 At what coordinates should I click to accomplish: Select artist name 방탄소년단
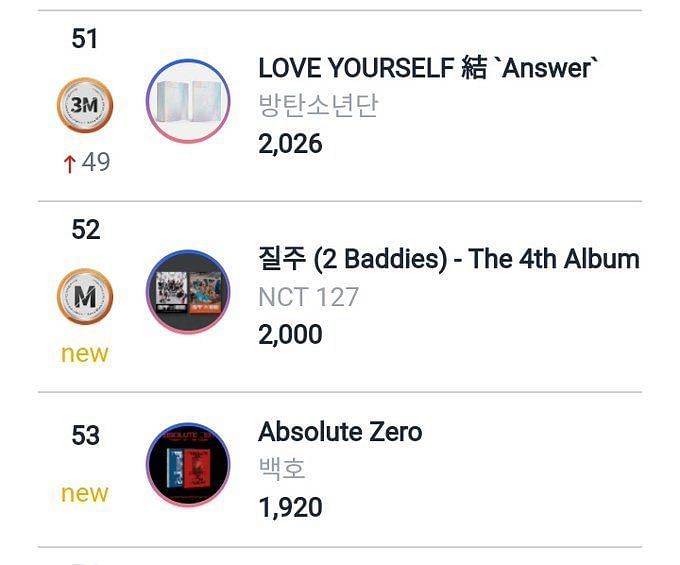click(x=318, y=105)
